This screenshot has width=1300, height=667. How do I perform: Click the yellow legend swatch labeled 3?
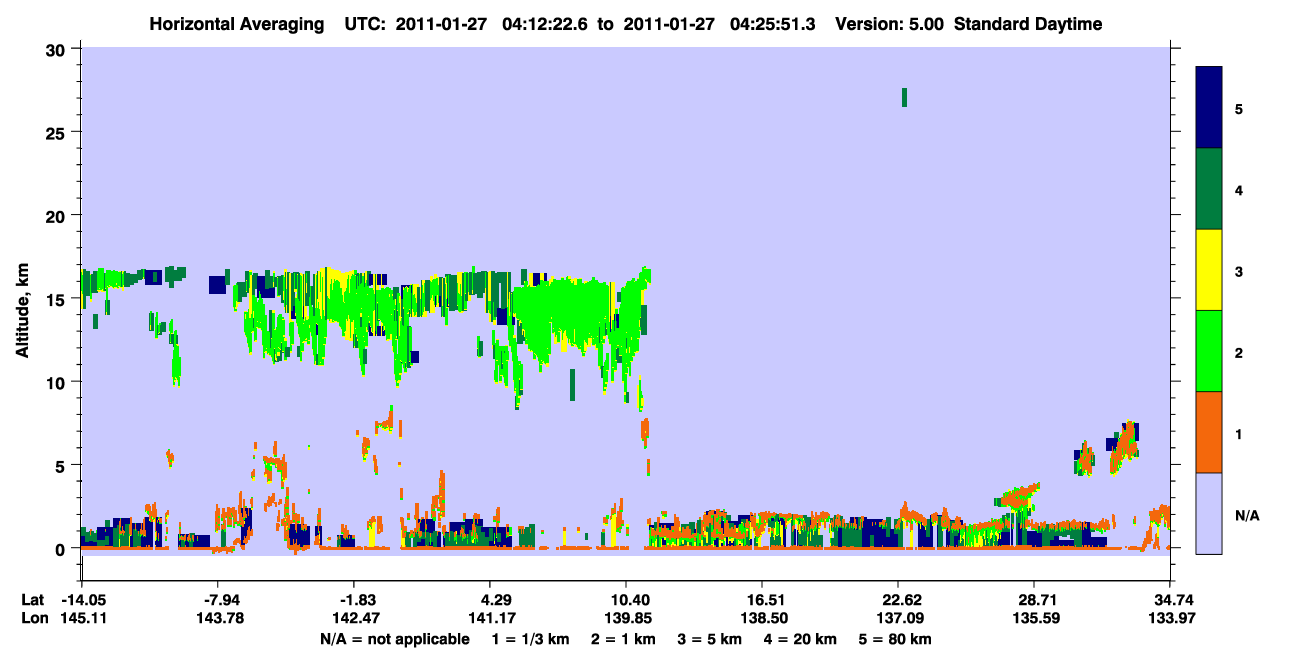tap(1210, 270)
